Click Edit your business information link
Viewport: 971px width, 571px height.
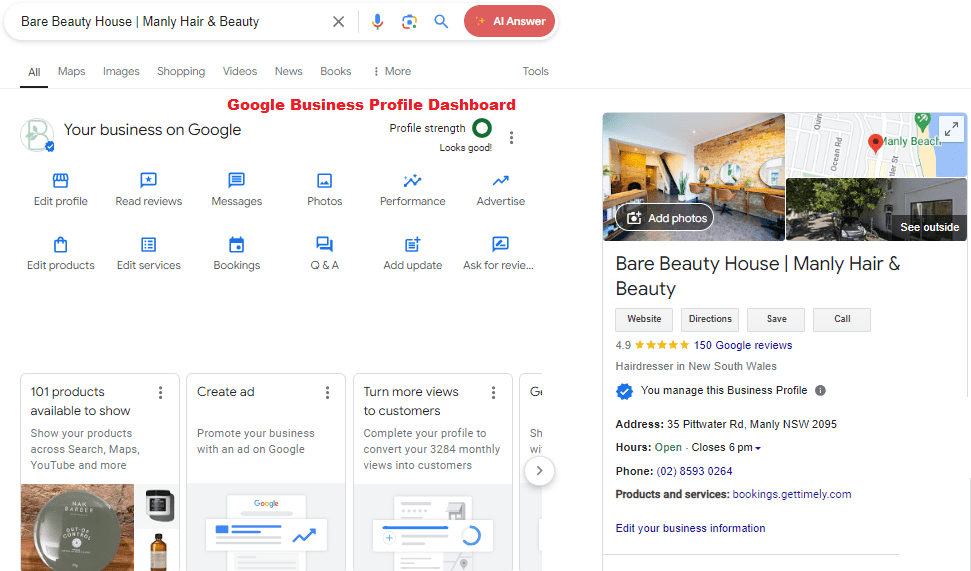click(x=690, y=528)
